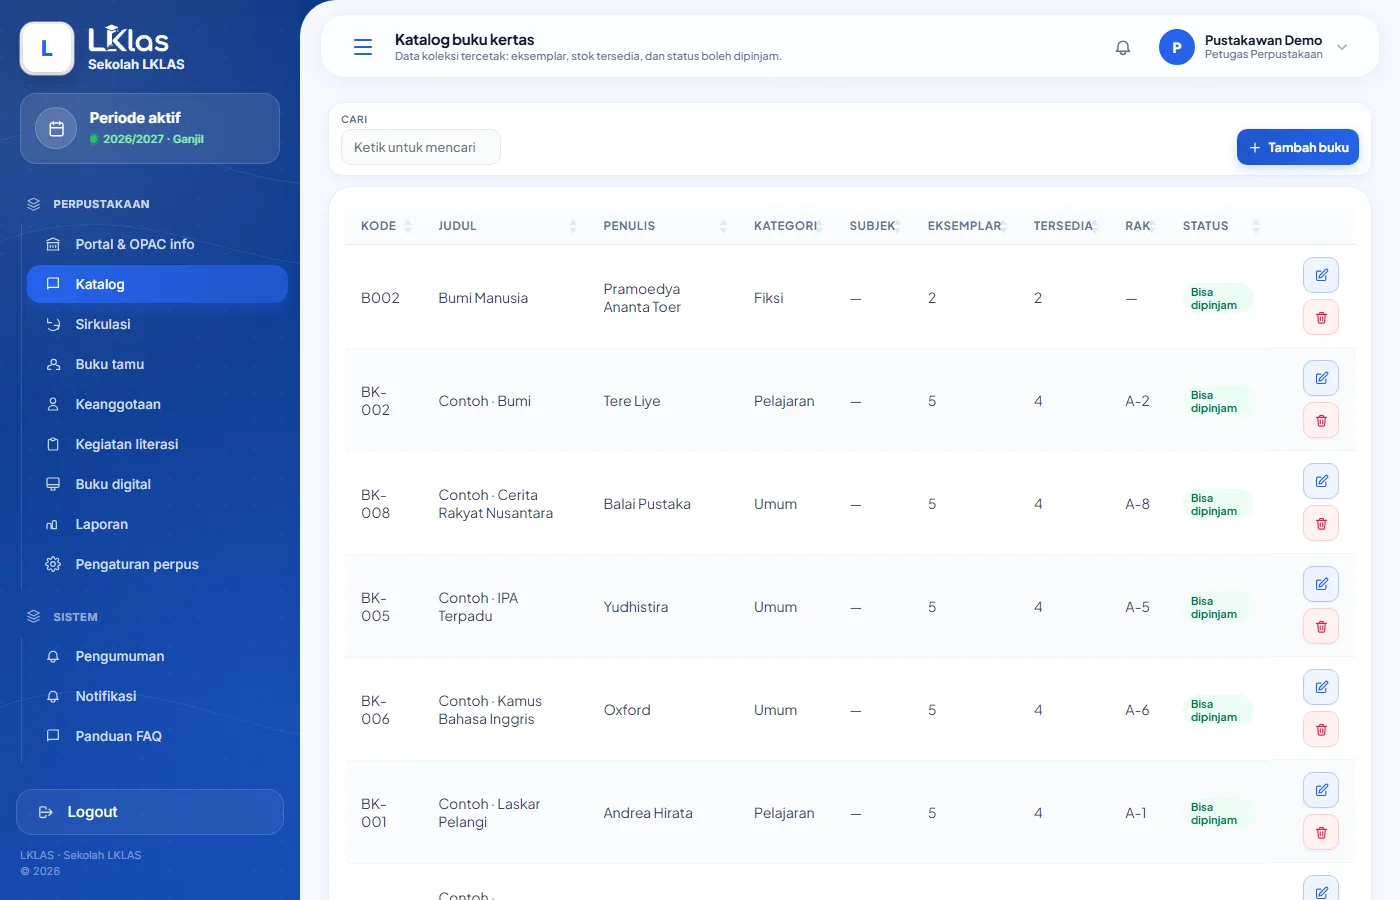
Task: Click the LKLAS logo tile
Action: (47, 48)
